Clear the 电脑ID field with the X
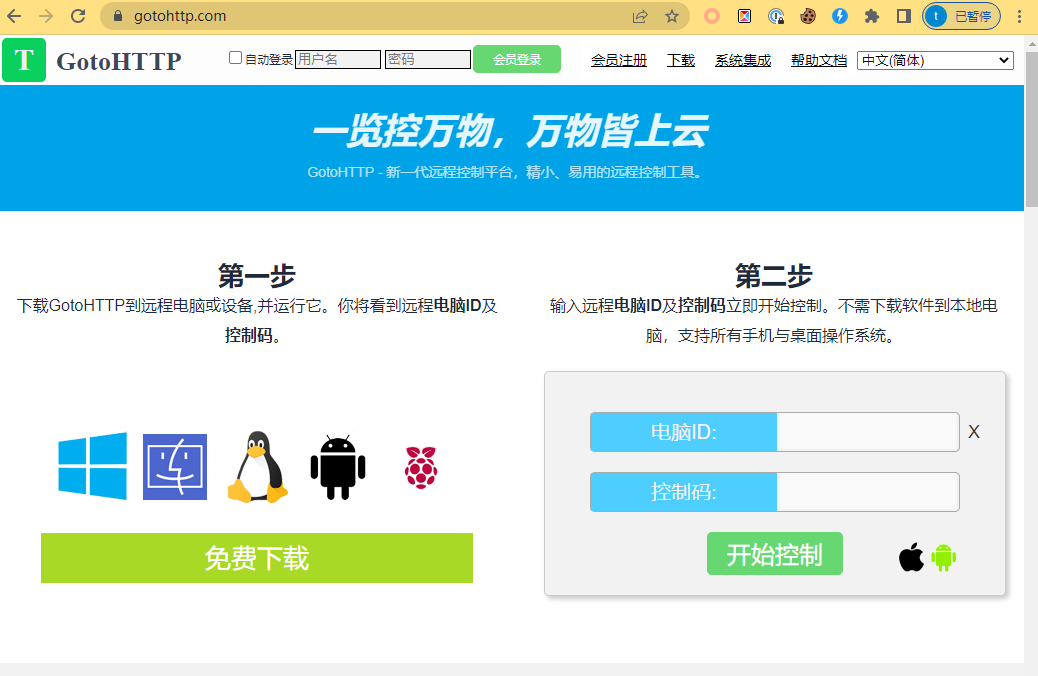This screenshot has width=1038, height=676. coord(973,432)
